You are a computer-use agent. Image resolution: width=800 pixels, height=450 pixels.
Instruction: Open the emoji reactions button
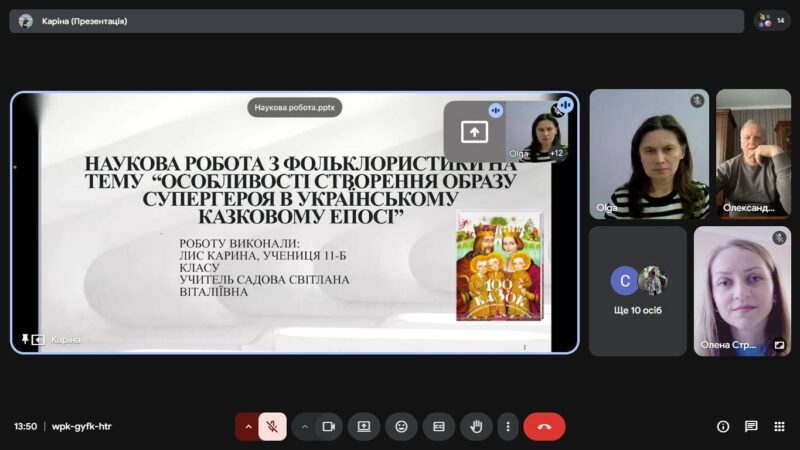pos(402,427)
